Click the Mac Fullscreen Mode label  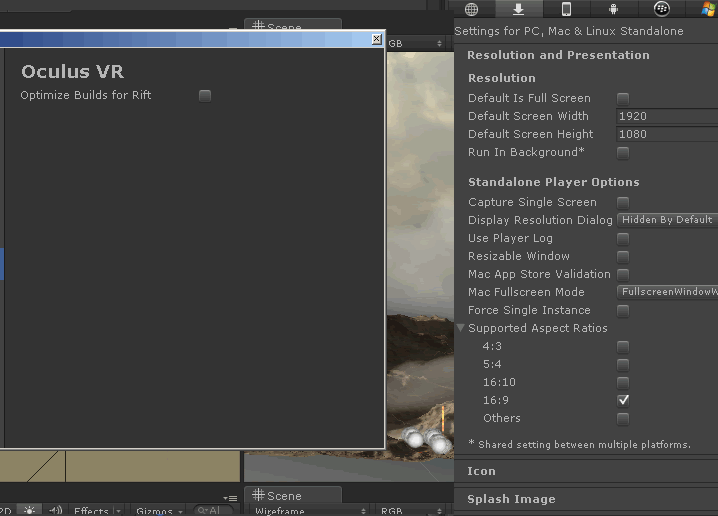[526, 292]
